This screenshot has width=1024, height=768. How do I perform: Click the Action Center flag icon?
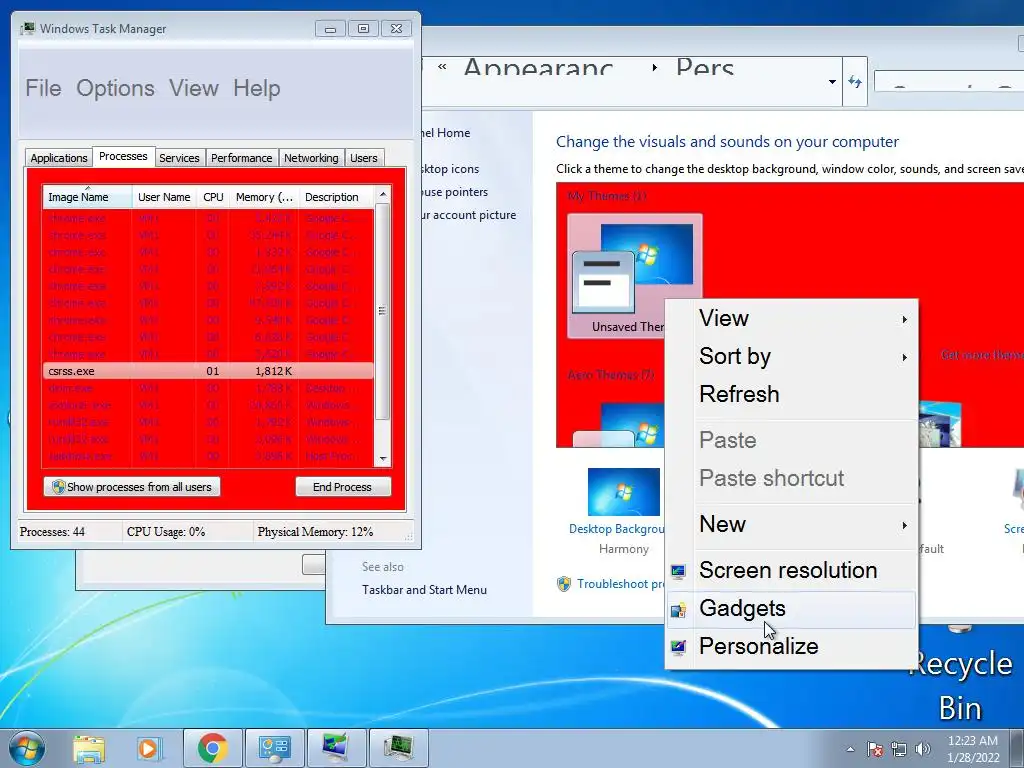point(874,749)
